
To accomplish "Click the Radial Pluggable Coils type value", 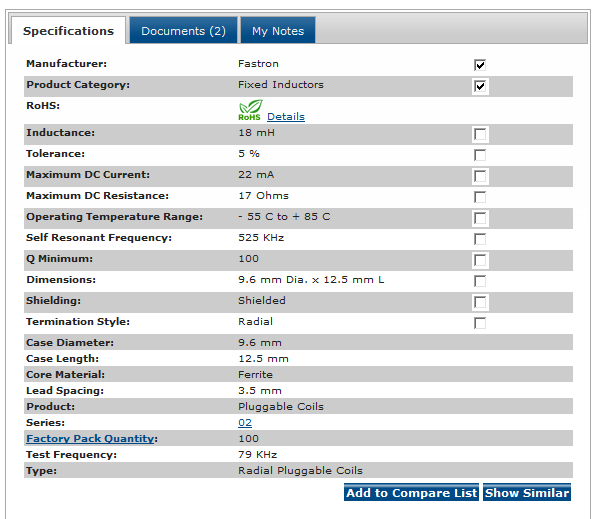I will tap(300, 470).
